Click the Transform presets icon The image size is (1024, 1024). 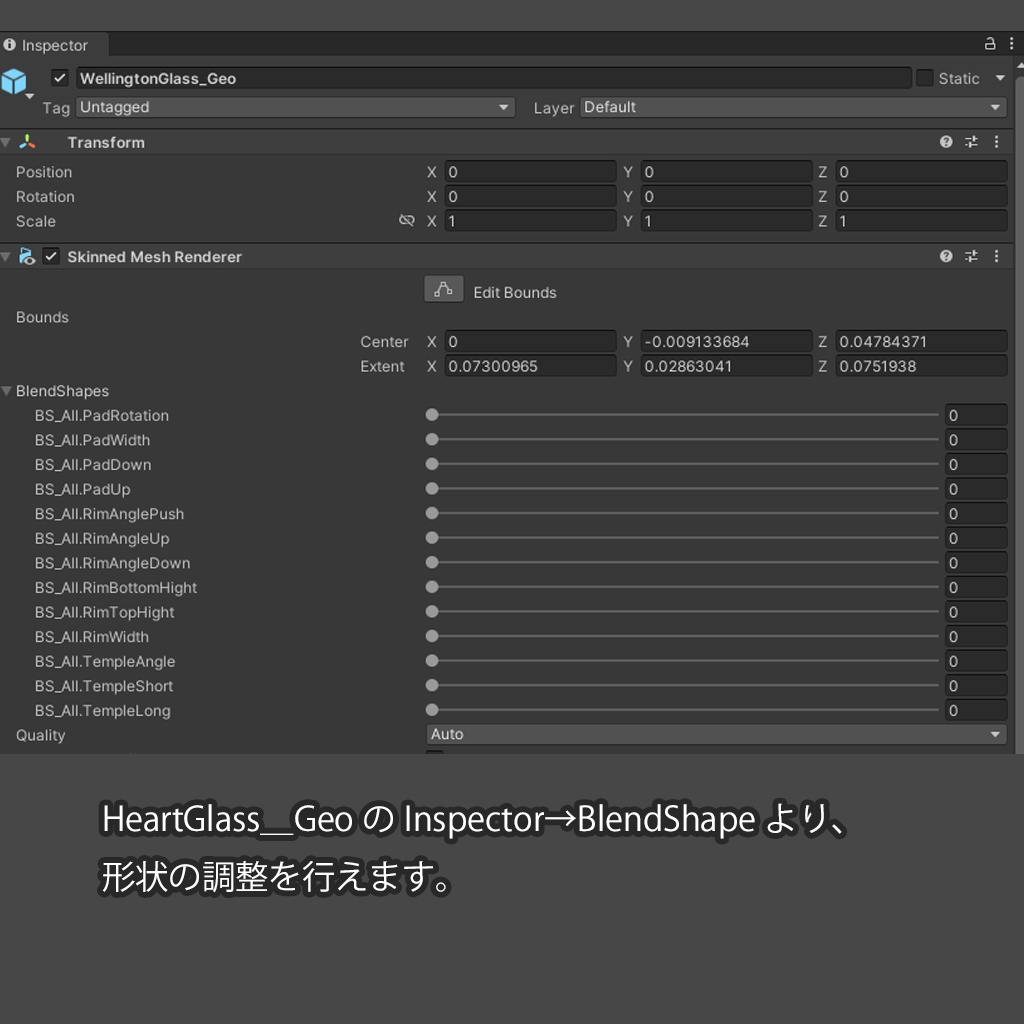point(970,142)
